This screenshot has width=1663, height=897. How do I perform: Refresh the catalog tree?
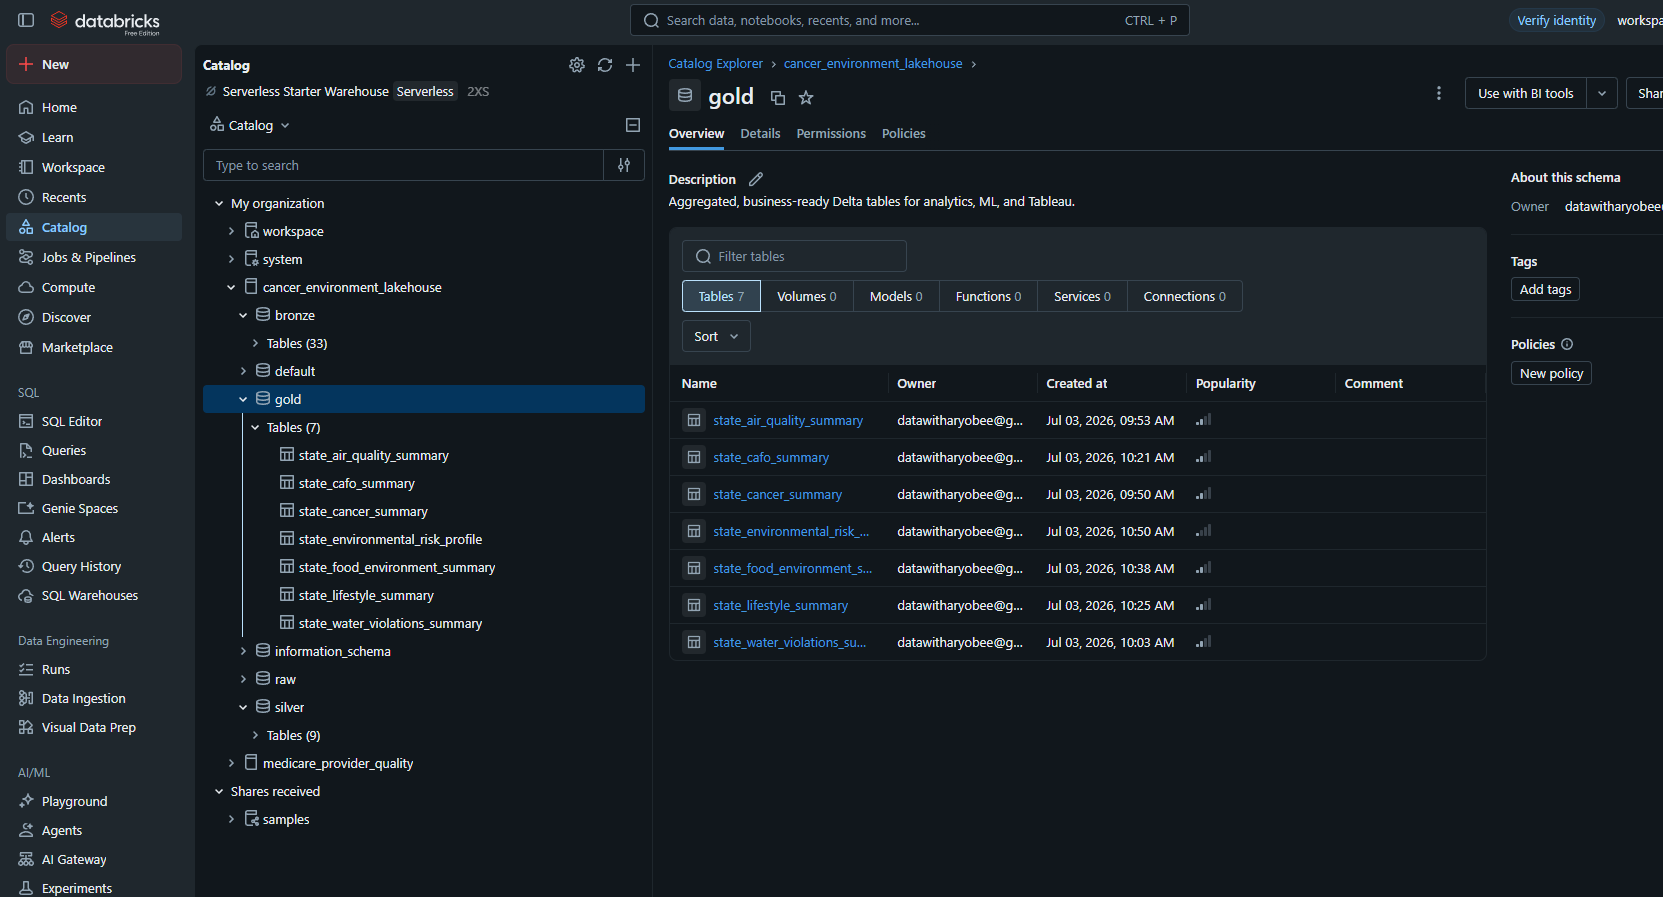tap(605, 65)
